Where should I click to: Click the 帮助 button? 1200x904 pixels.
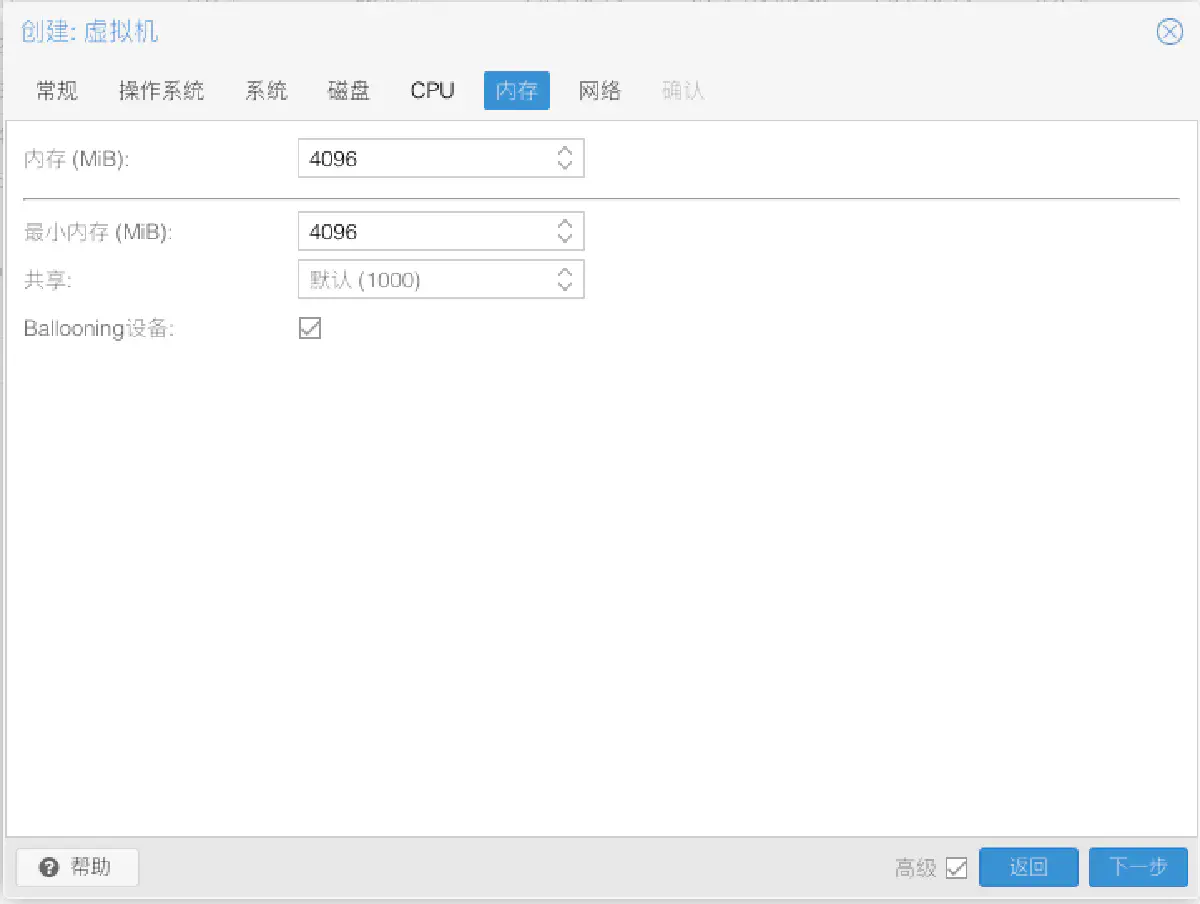pyautogui.click(x=75, y=867)
